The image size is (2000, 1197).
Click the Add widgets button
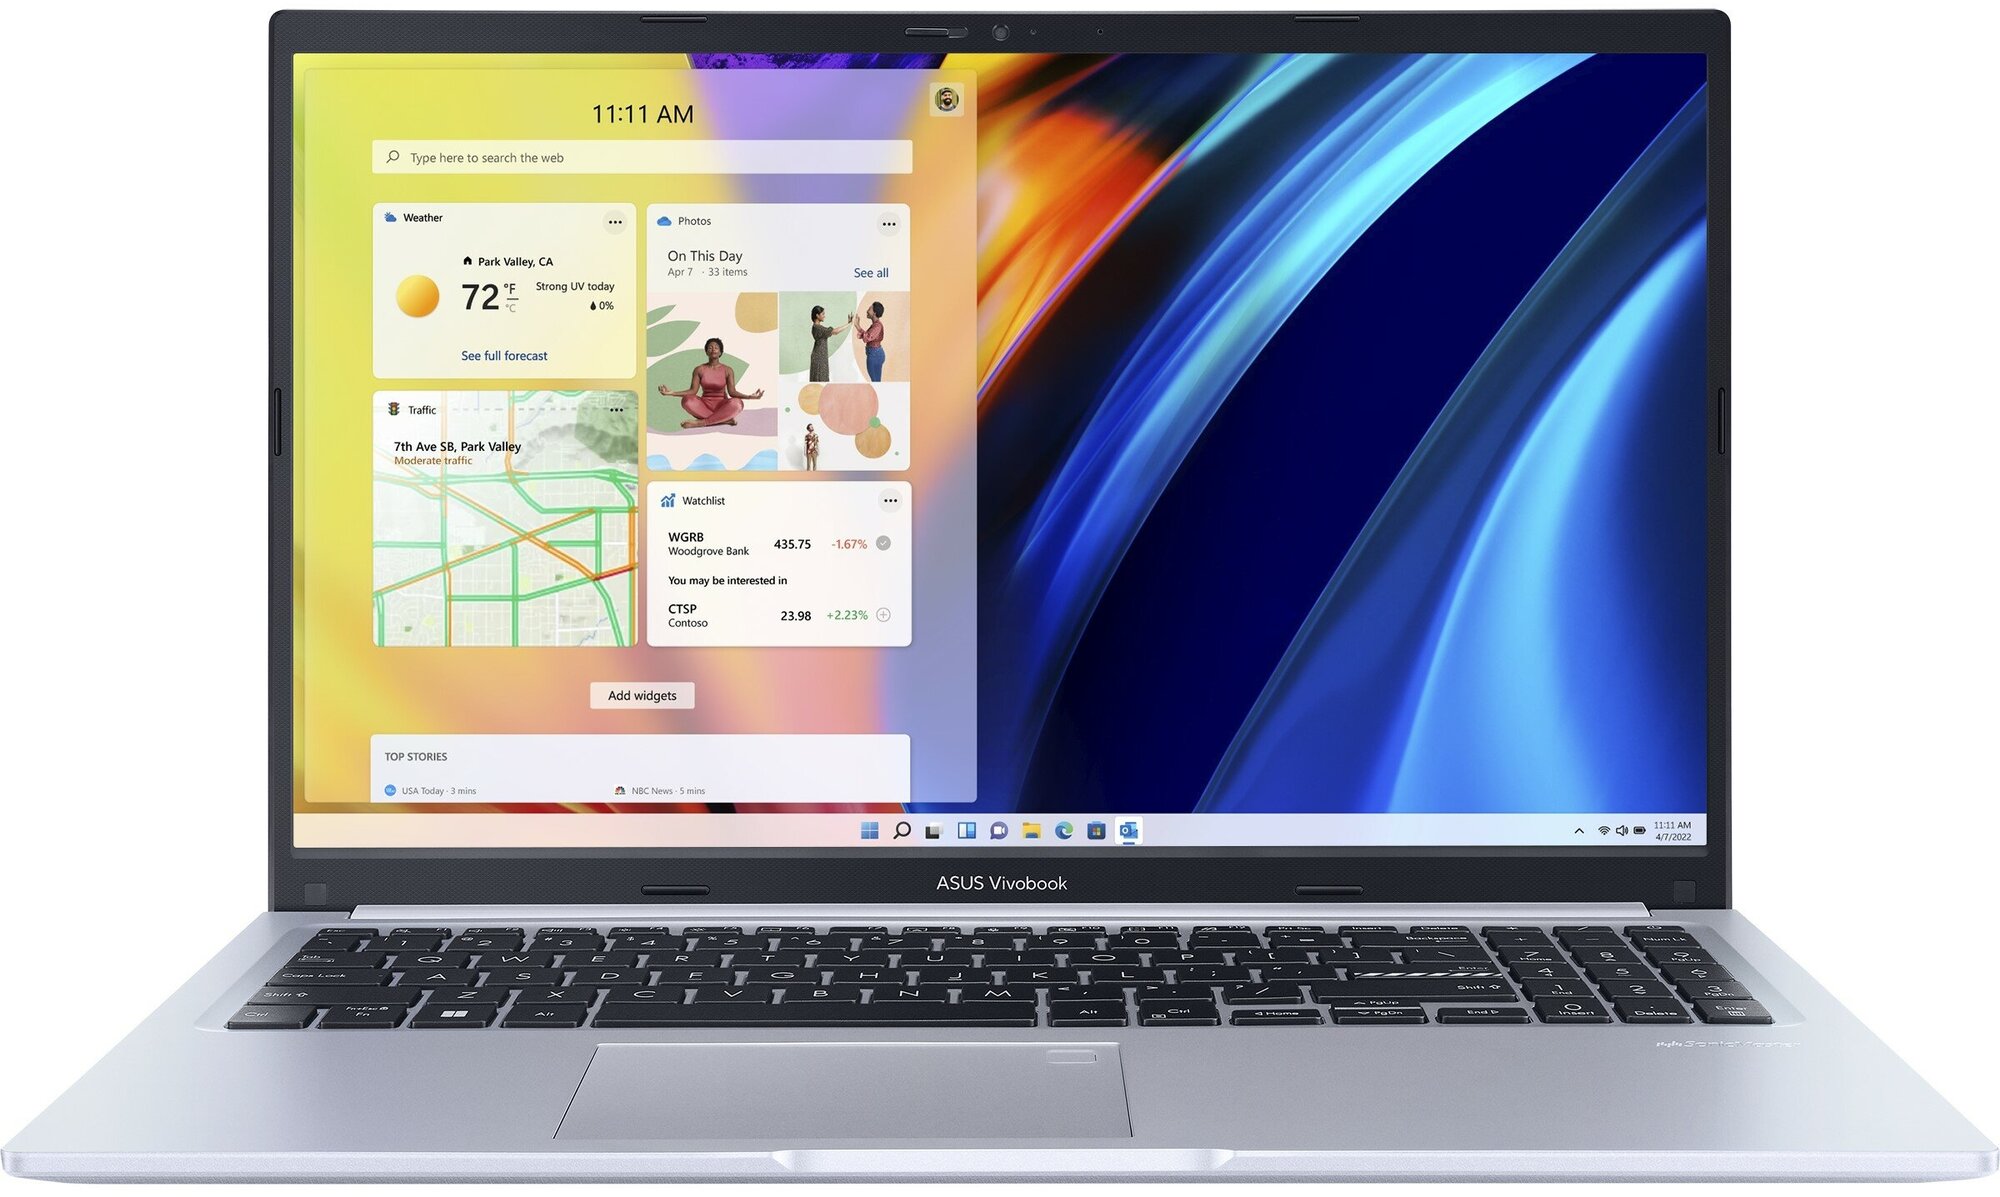638,694
